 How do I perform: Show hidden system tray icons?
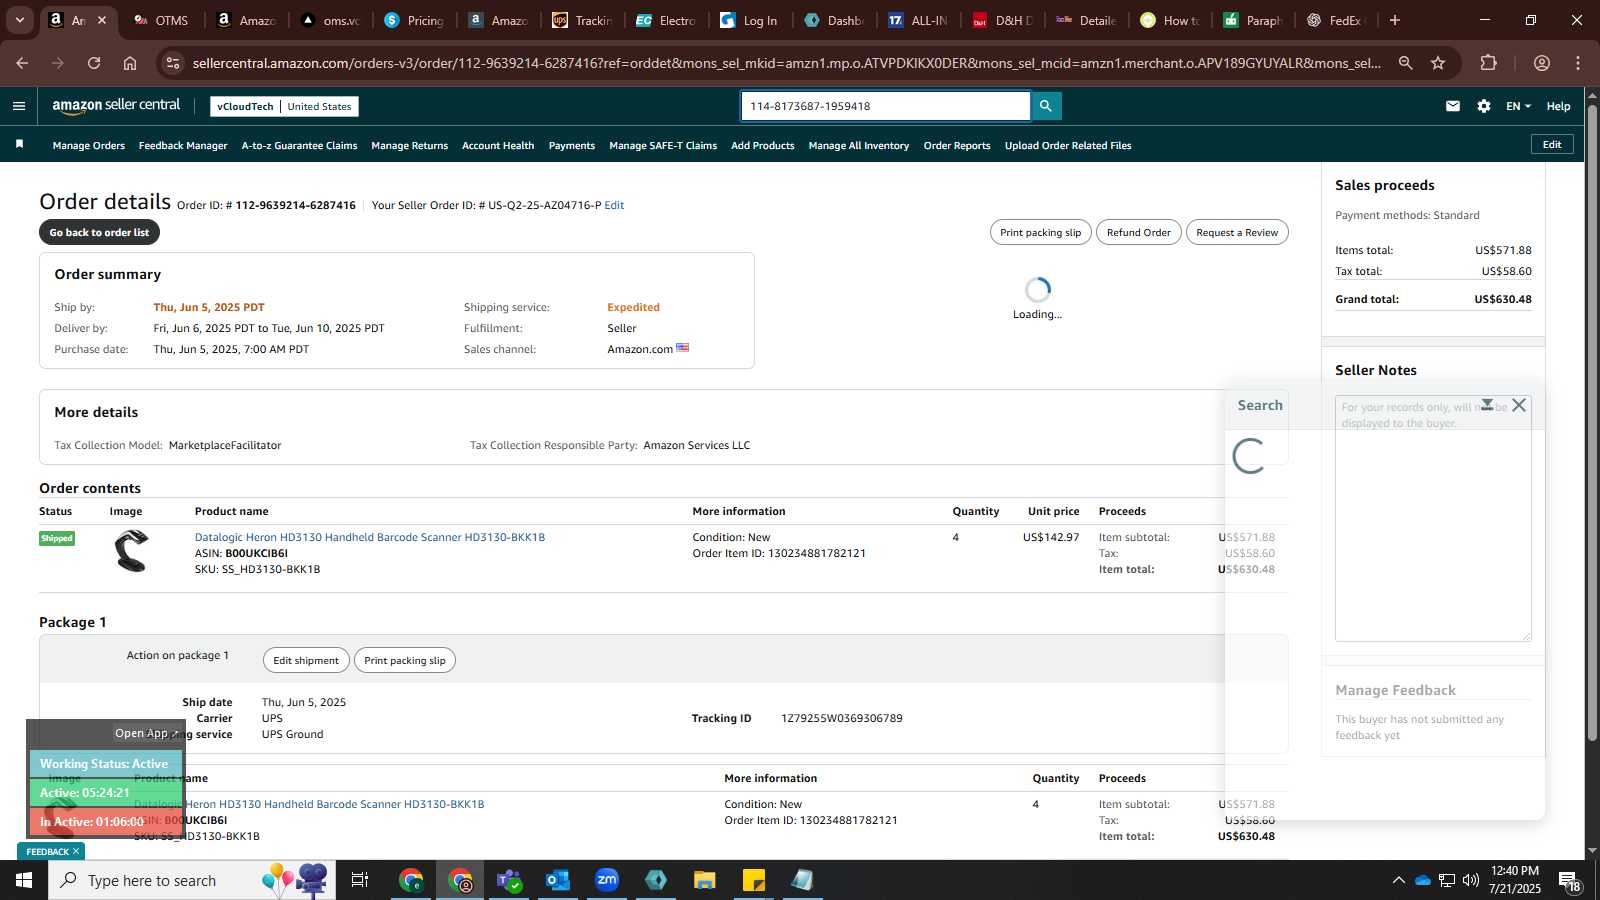coord(1398,880)
